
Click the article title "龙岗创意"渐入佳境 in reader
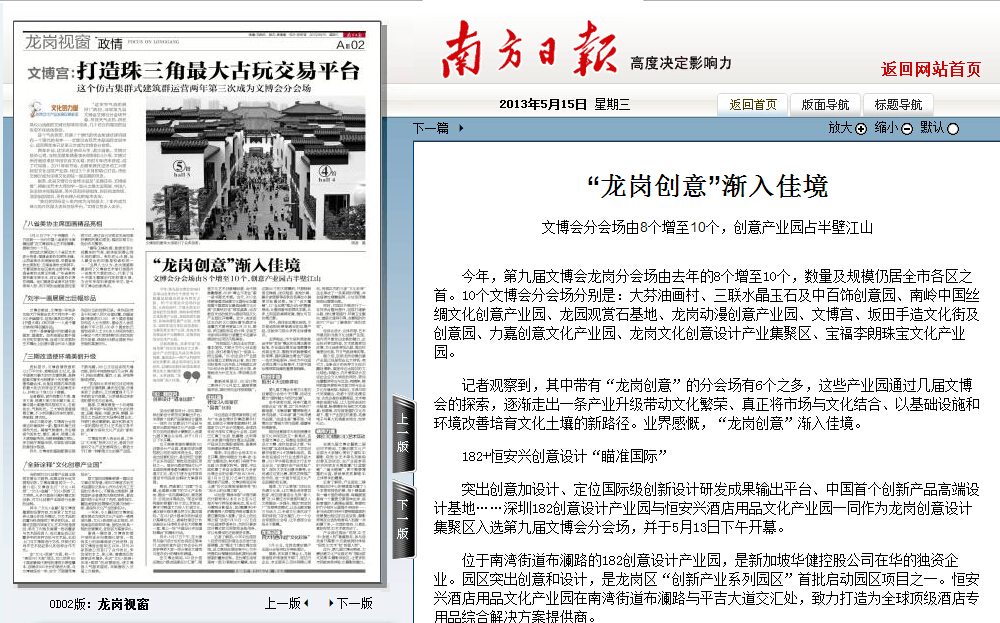point(707,186)
